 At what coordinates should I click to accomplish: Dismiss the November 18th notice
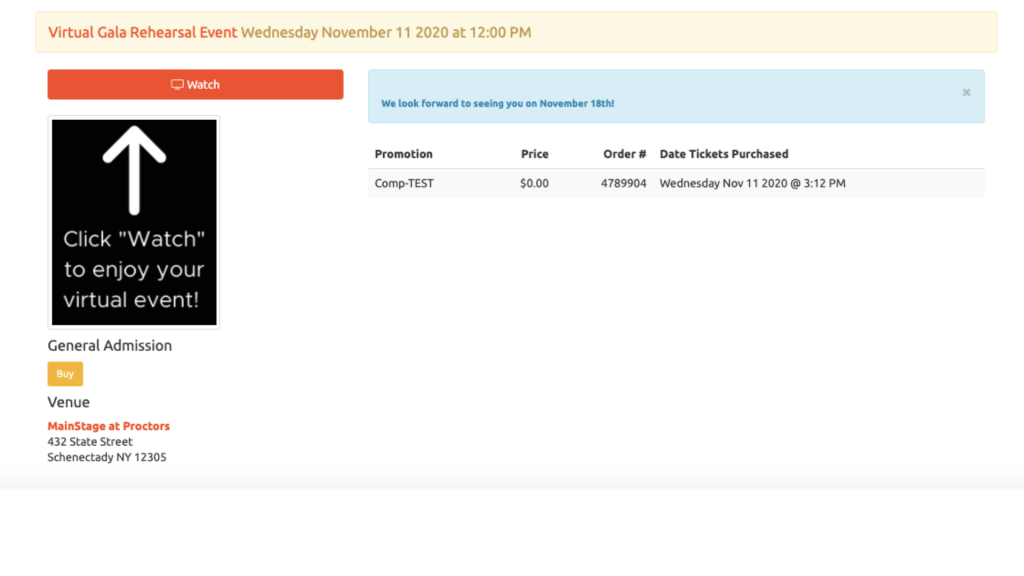pyautogui.click(x=966, y=93)
